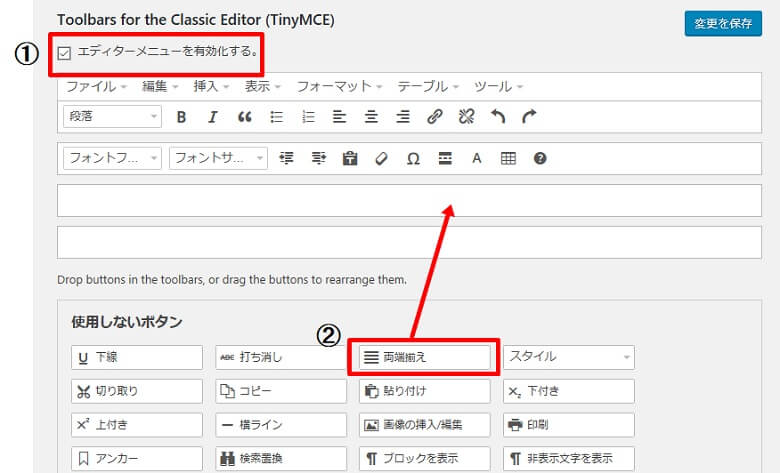Open the フォーマット menu
The height and width of the screenshot is (473, 780).
pyautogui.click(x=339, y=87)
